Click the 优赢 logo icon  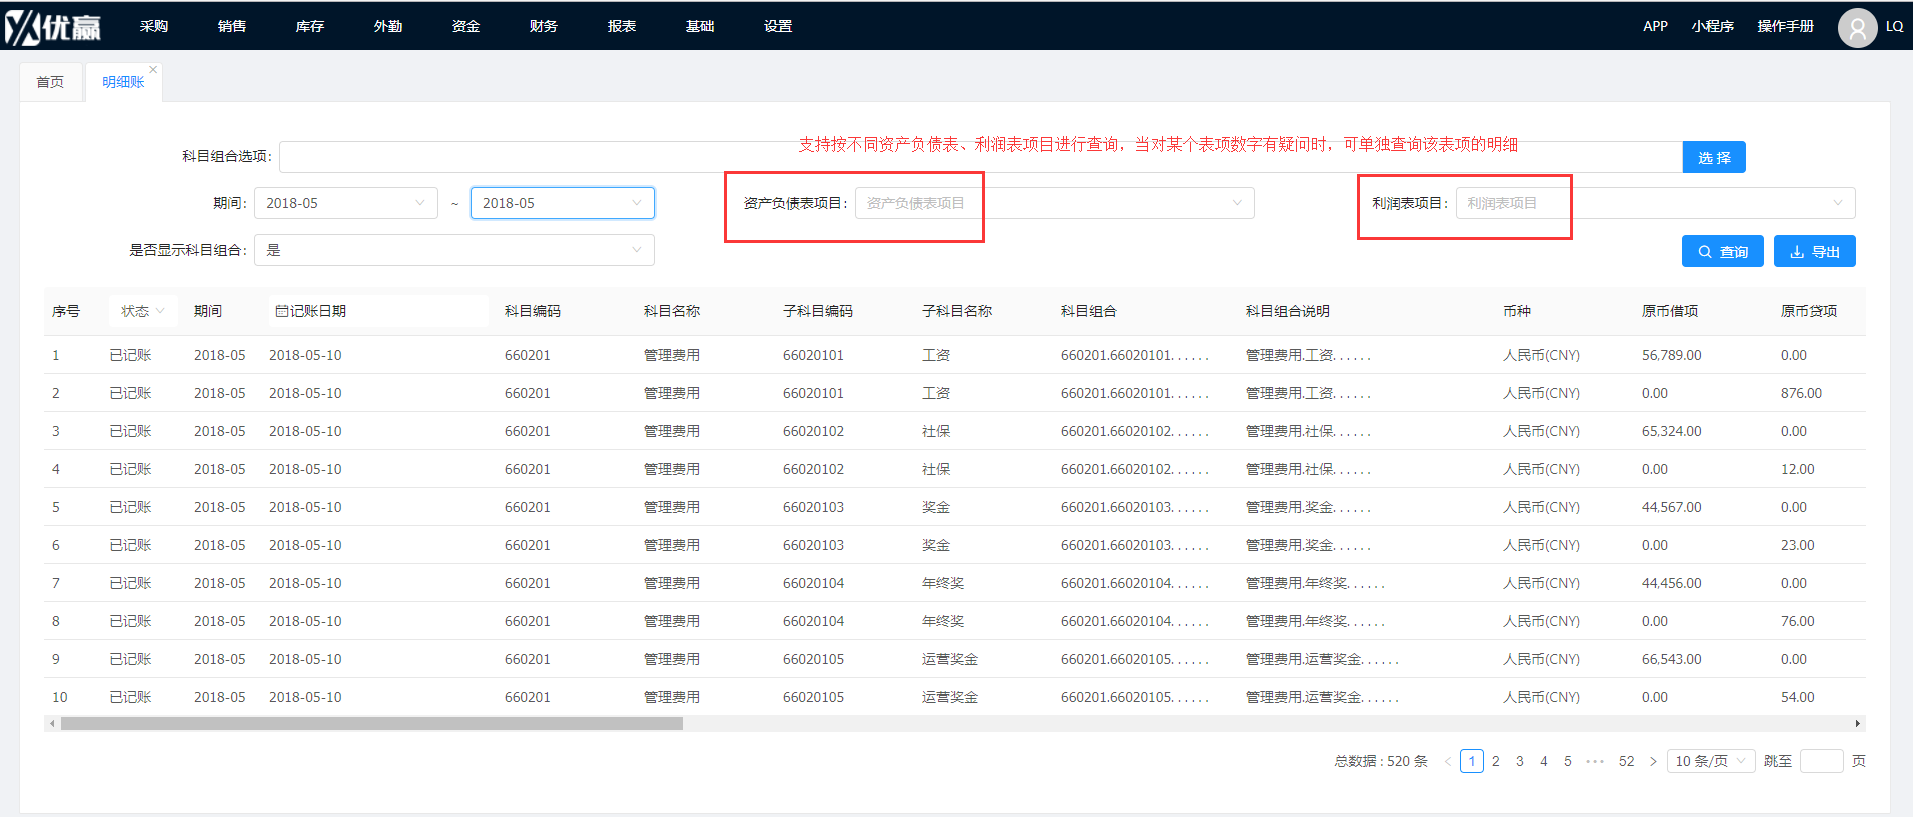[53, 27]
